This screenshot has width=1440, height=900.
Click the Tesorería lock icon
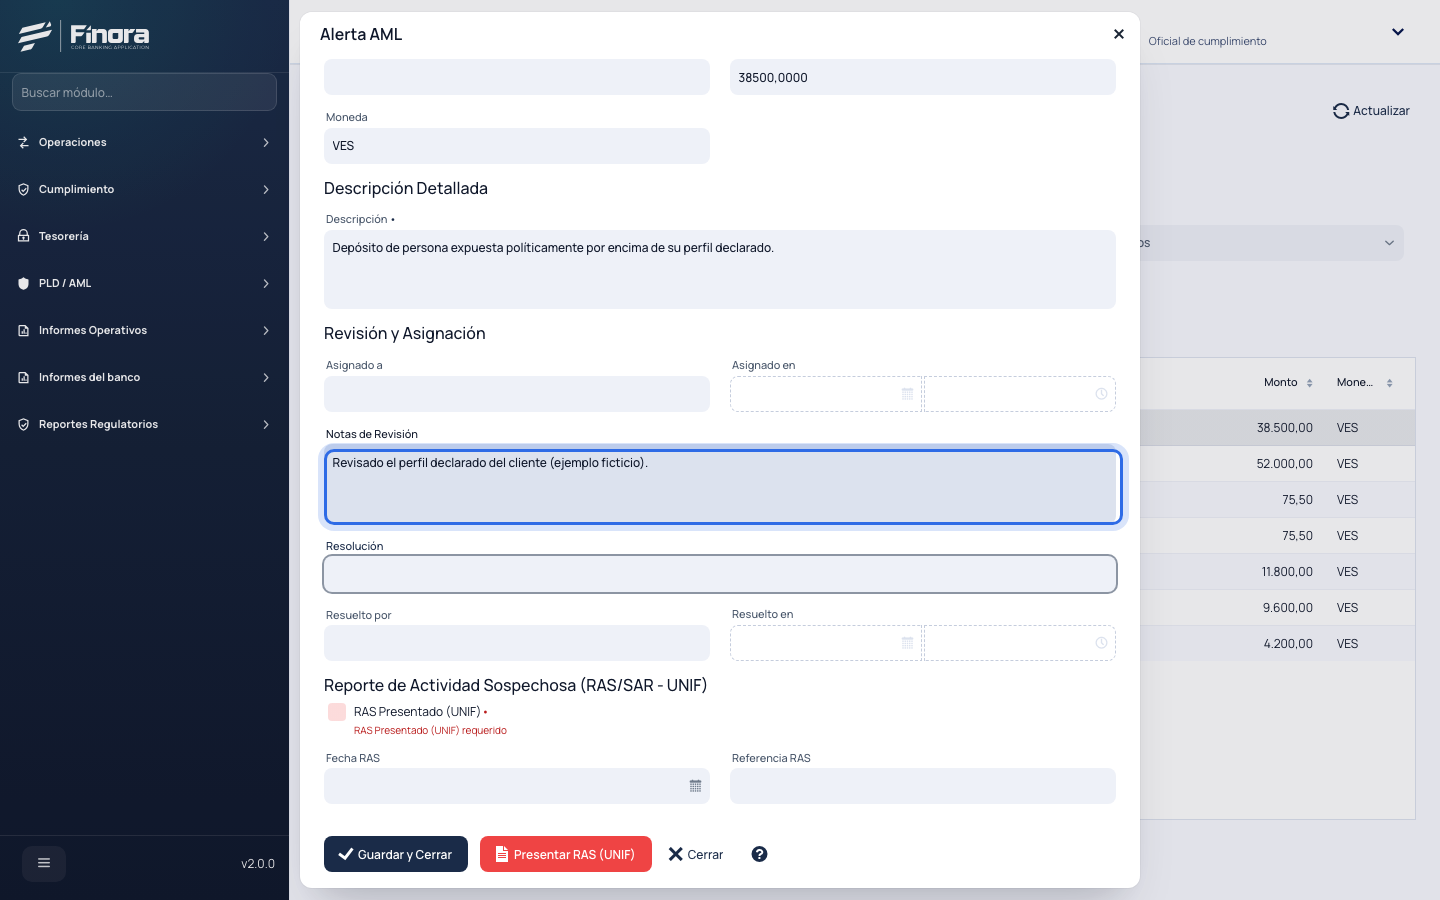(x=23, y=236)
